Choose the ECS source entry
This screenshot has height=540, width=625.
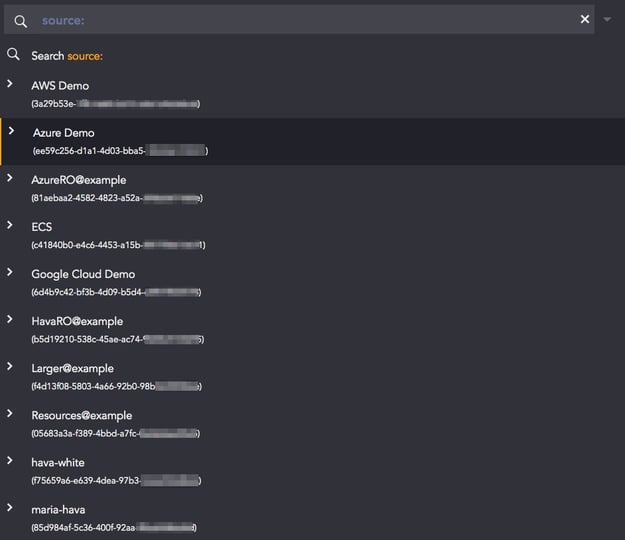tap(42, 227)
